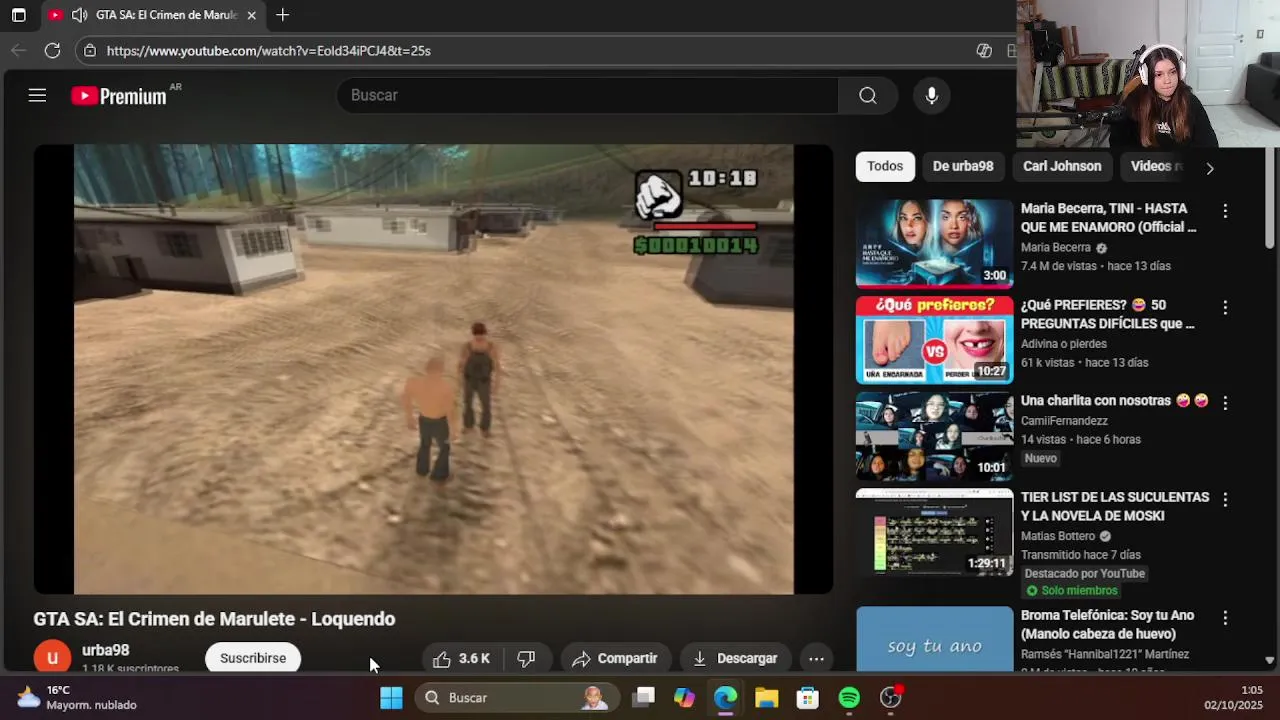Viewport: 1280px width, 720px height.
Task: Open weather widget 16°C Mayorm. nublado
Action: 77,698
